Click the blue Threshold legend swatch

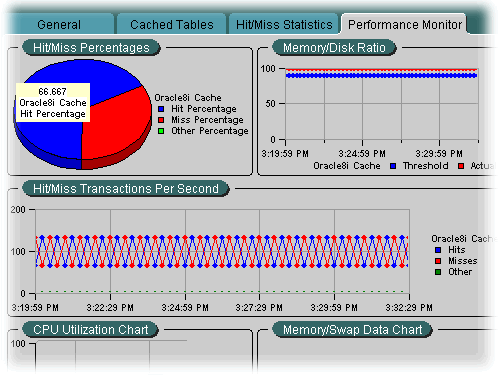click(x=393, y=166)
